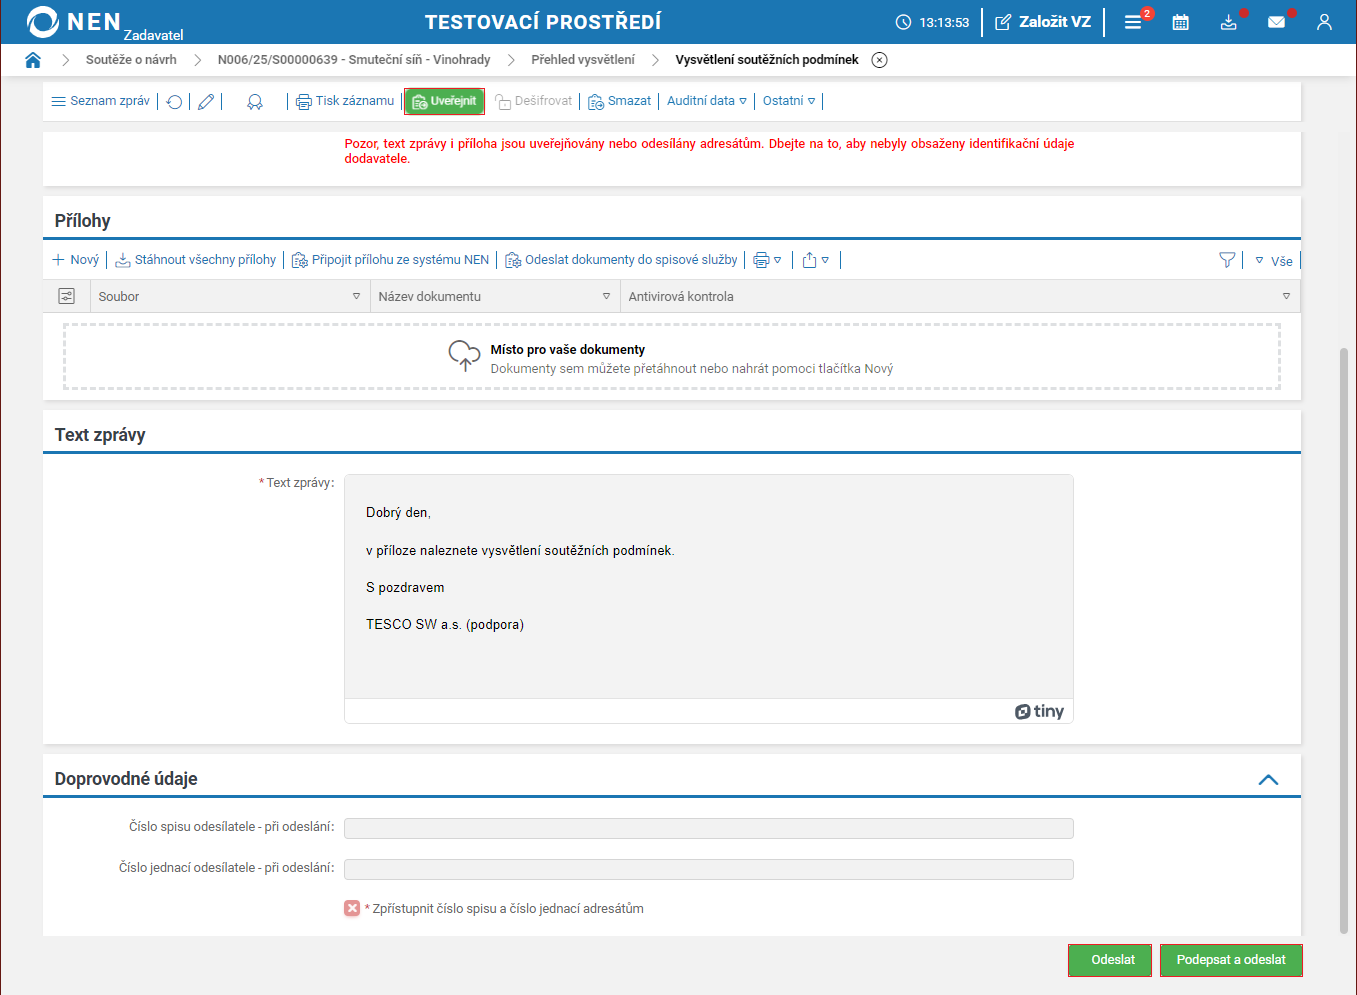Image resolution: width=1357 pixels, height=995 pixels.
Task: Click the filter funnel icon in Přílohy
Action: click(1227, 260)
